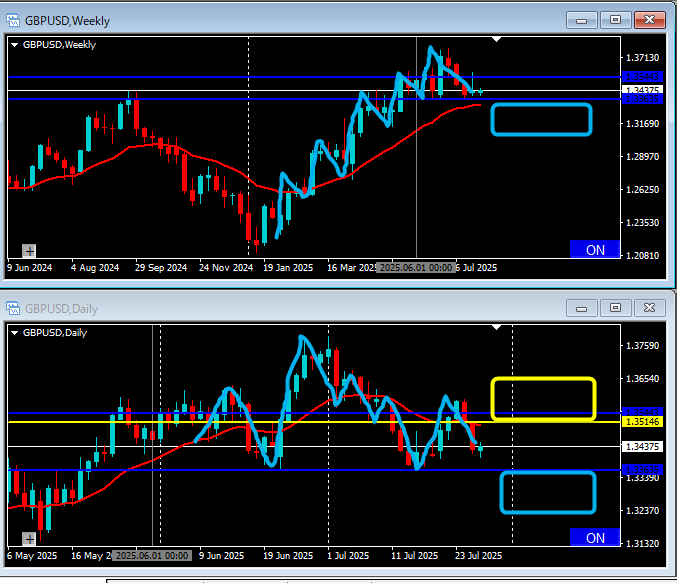
Task: Toggle the ON button in the Weekly chart
Action: [595, 250]
